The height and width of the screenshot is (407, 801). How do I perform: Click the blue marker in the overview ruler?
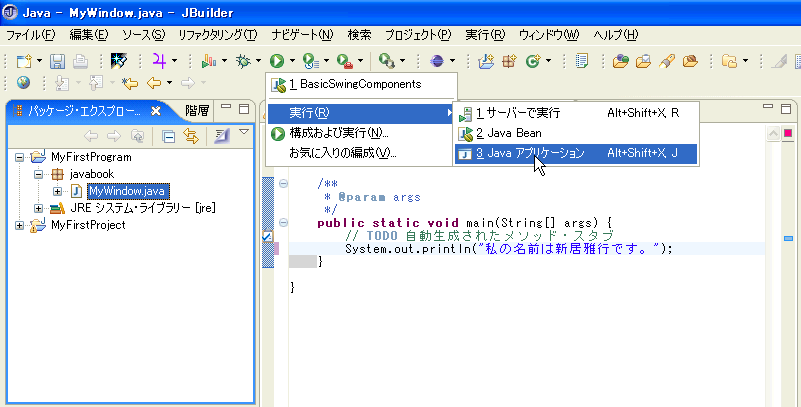(x=788, y=239)
